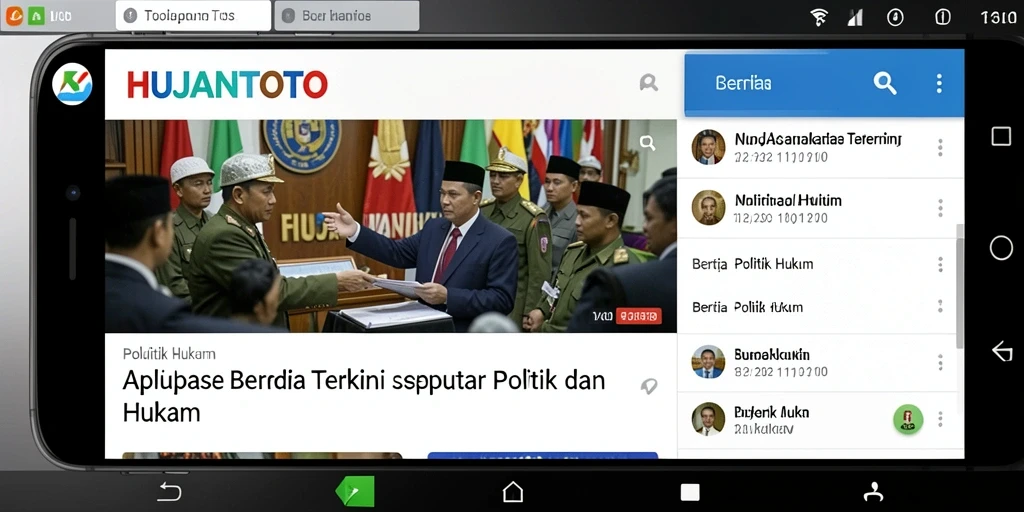This screenshot has height=512, width=1024.
Task: Click the orange icon in the top-left bar
Action: tap(14, 16)
